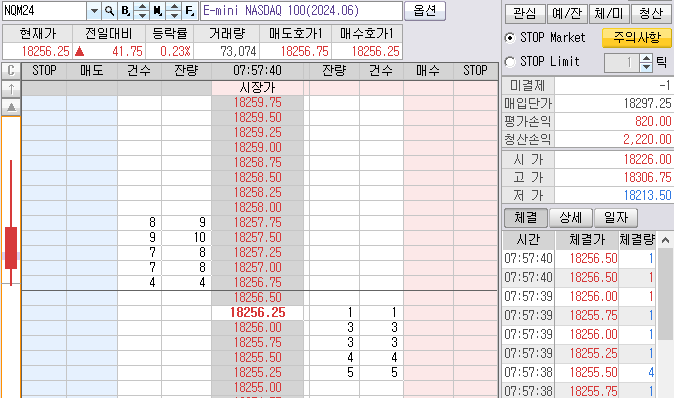This screenshot has width=674, height=398.
Task: Step down arrow right of B button
Action: [141, 15]
